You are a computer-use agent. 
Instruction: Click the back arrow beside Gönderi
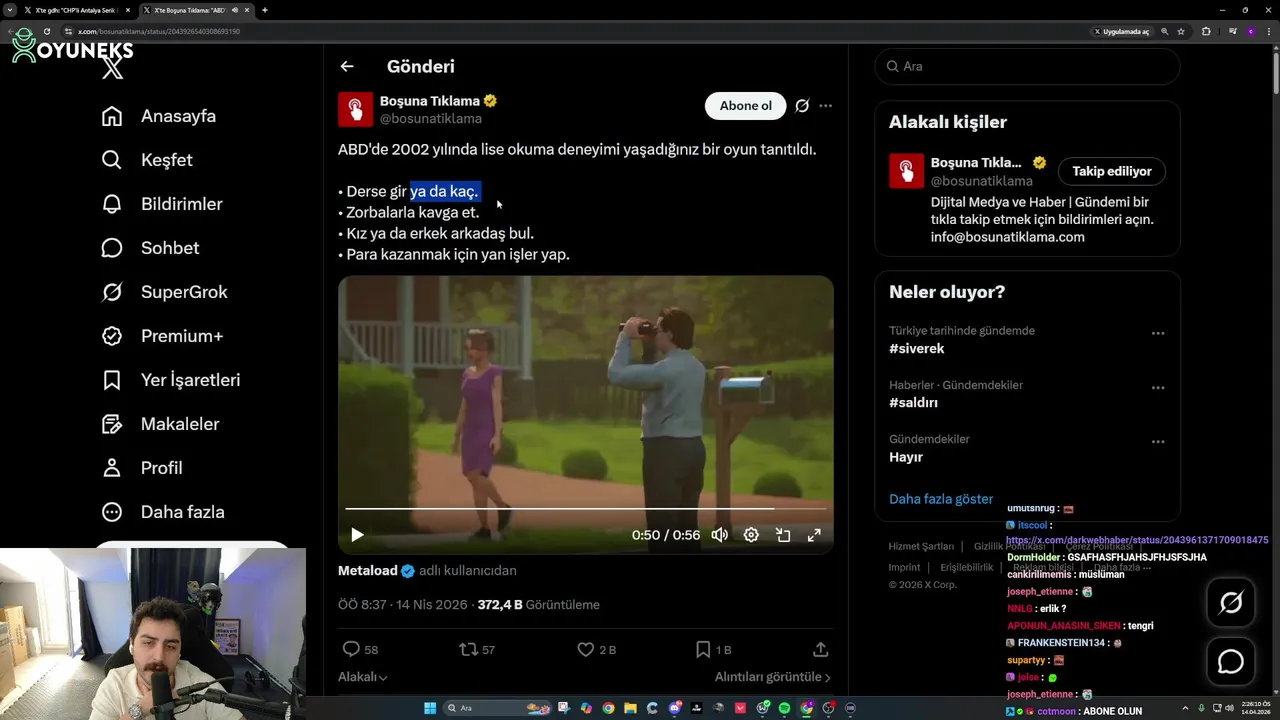click(347, 66)
